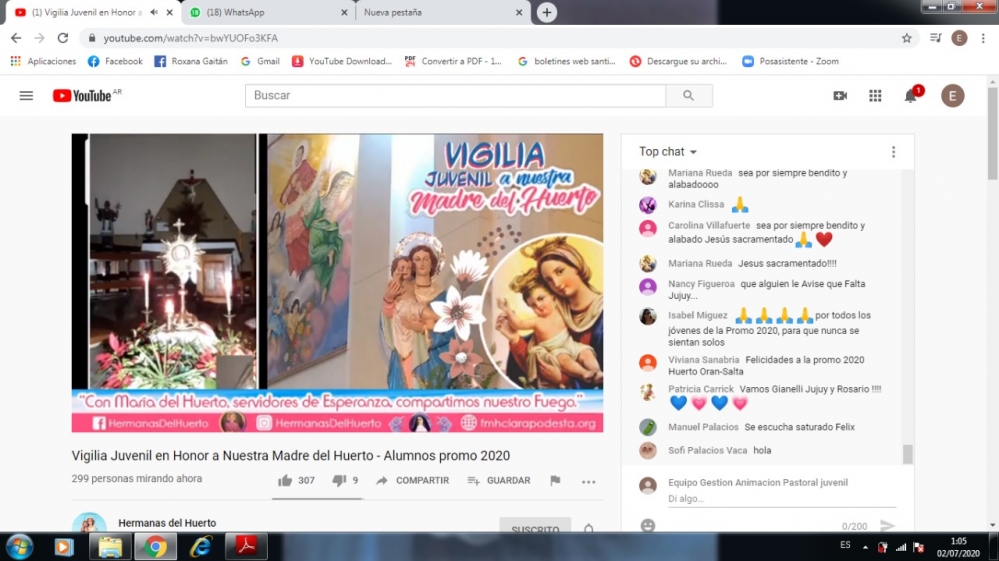Expand the Top chat dropdown
The width and height of the screenshot is (999, 561).
click(668, 152)
